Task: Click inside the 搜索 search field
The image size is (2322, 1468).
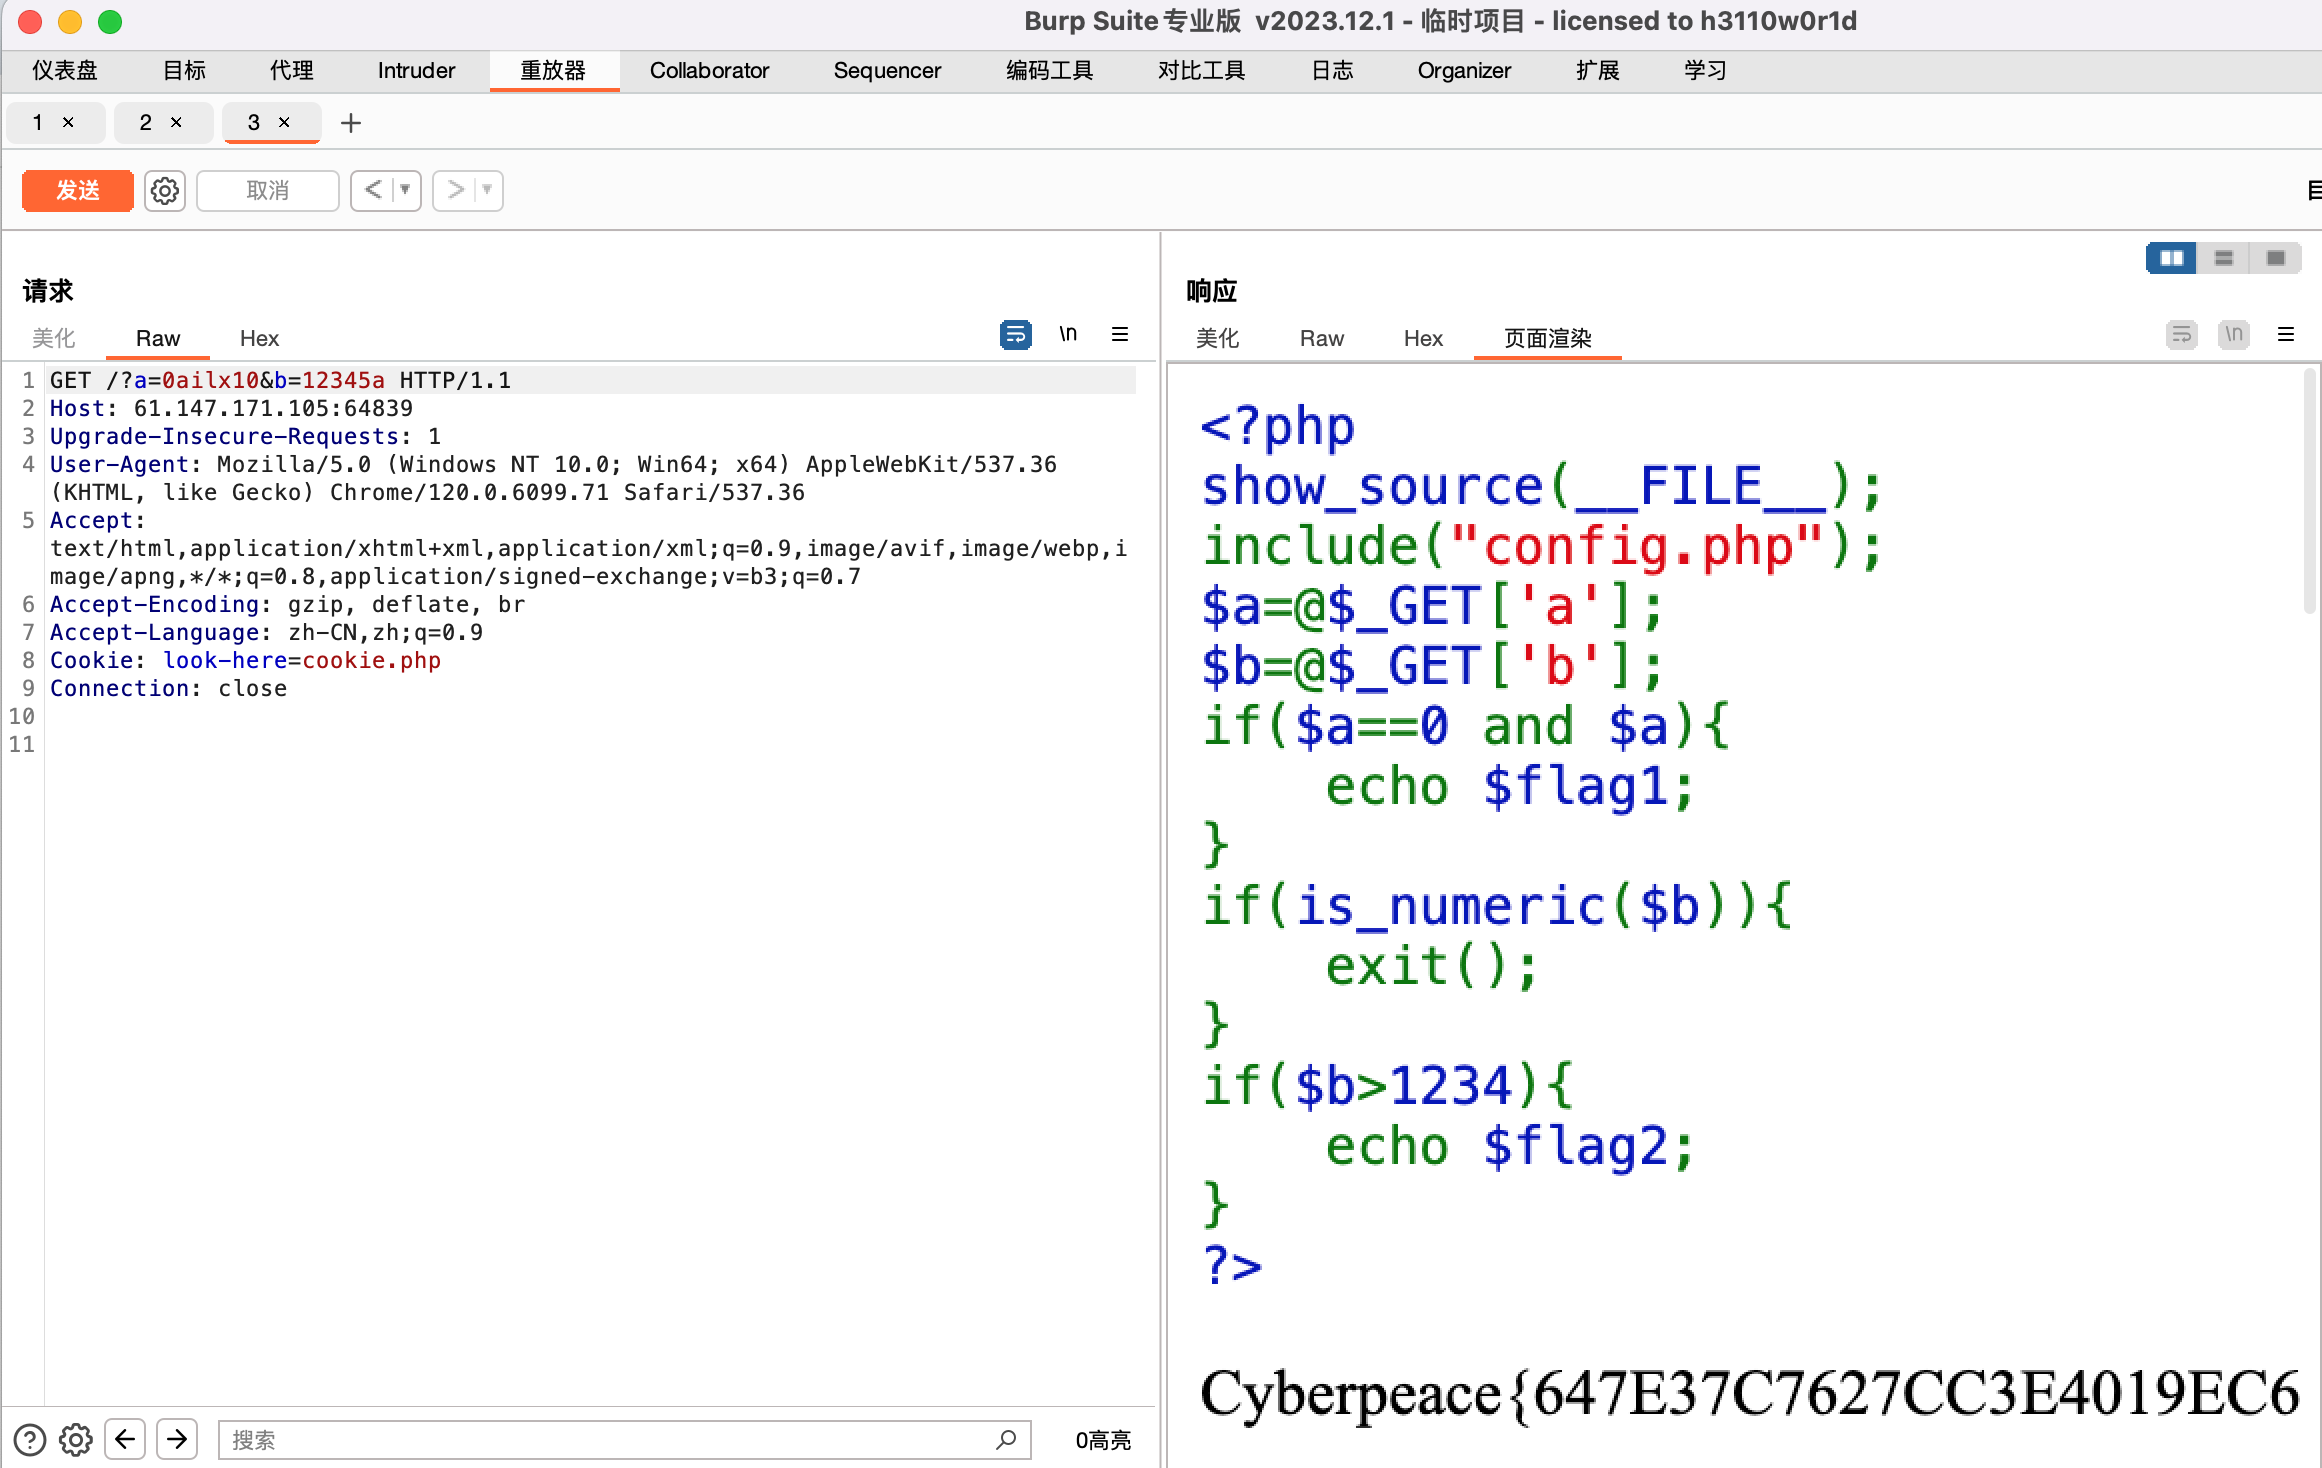Action: (600, 1440)
